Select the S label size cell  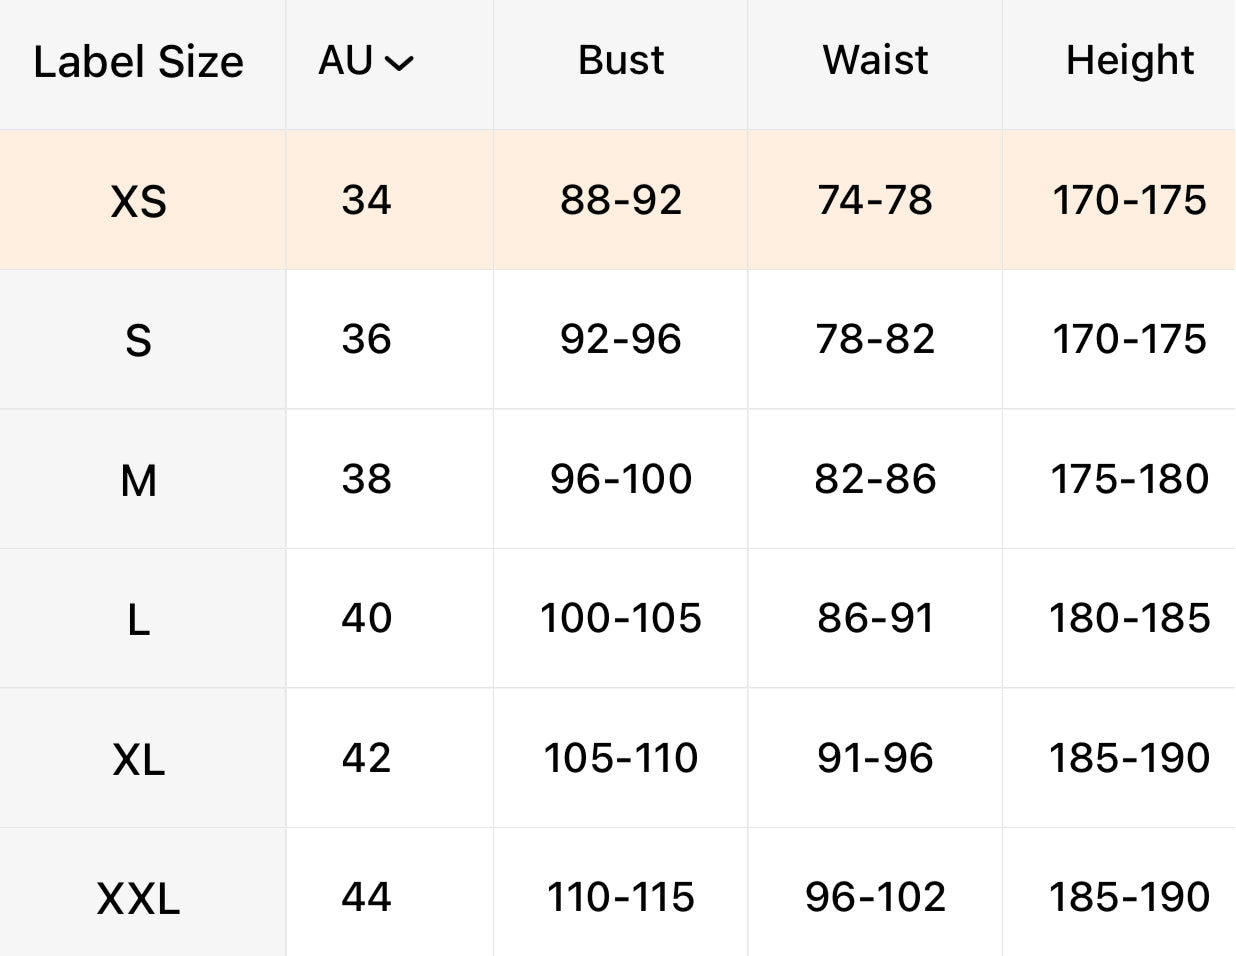coord(138,340)
